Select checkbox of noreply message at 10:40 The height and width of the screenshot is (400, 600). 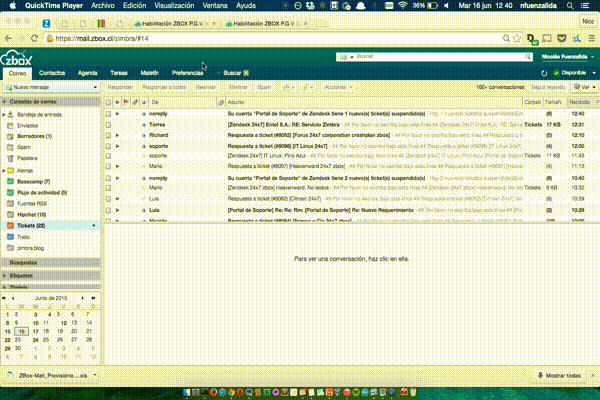[108, 178]
